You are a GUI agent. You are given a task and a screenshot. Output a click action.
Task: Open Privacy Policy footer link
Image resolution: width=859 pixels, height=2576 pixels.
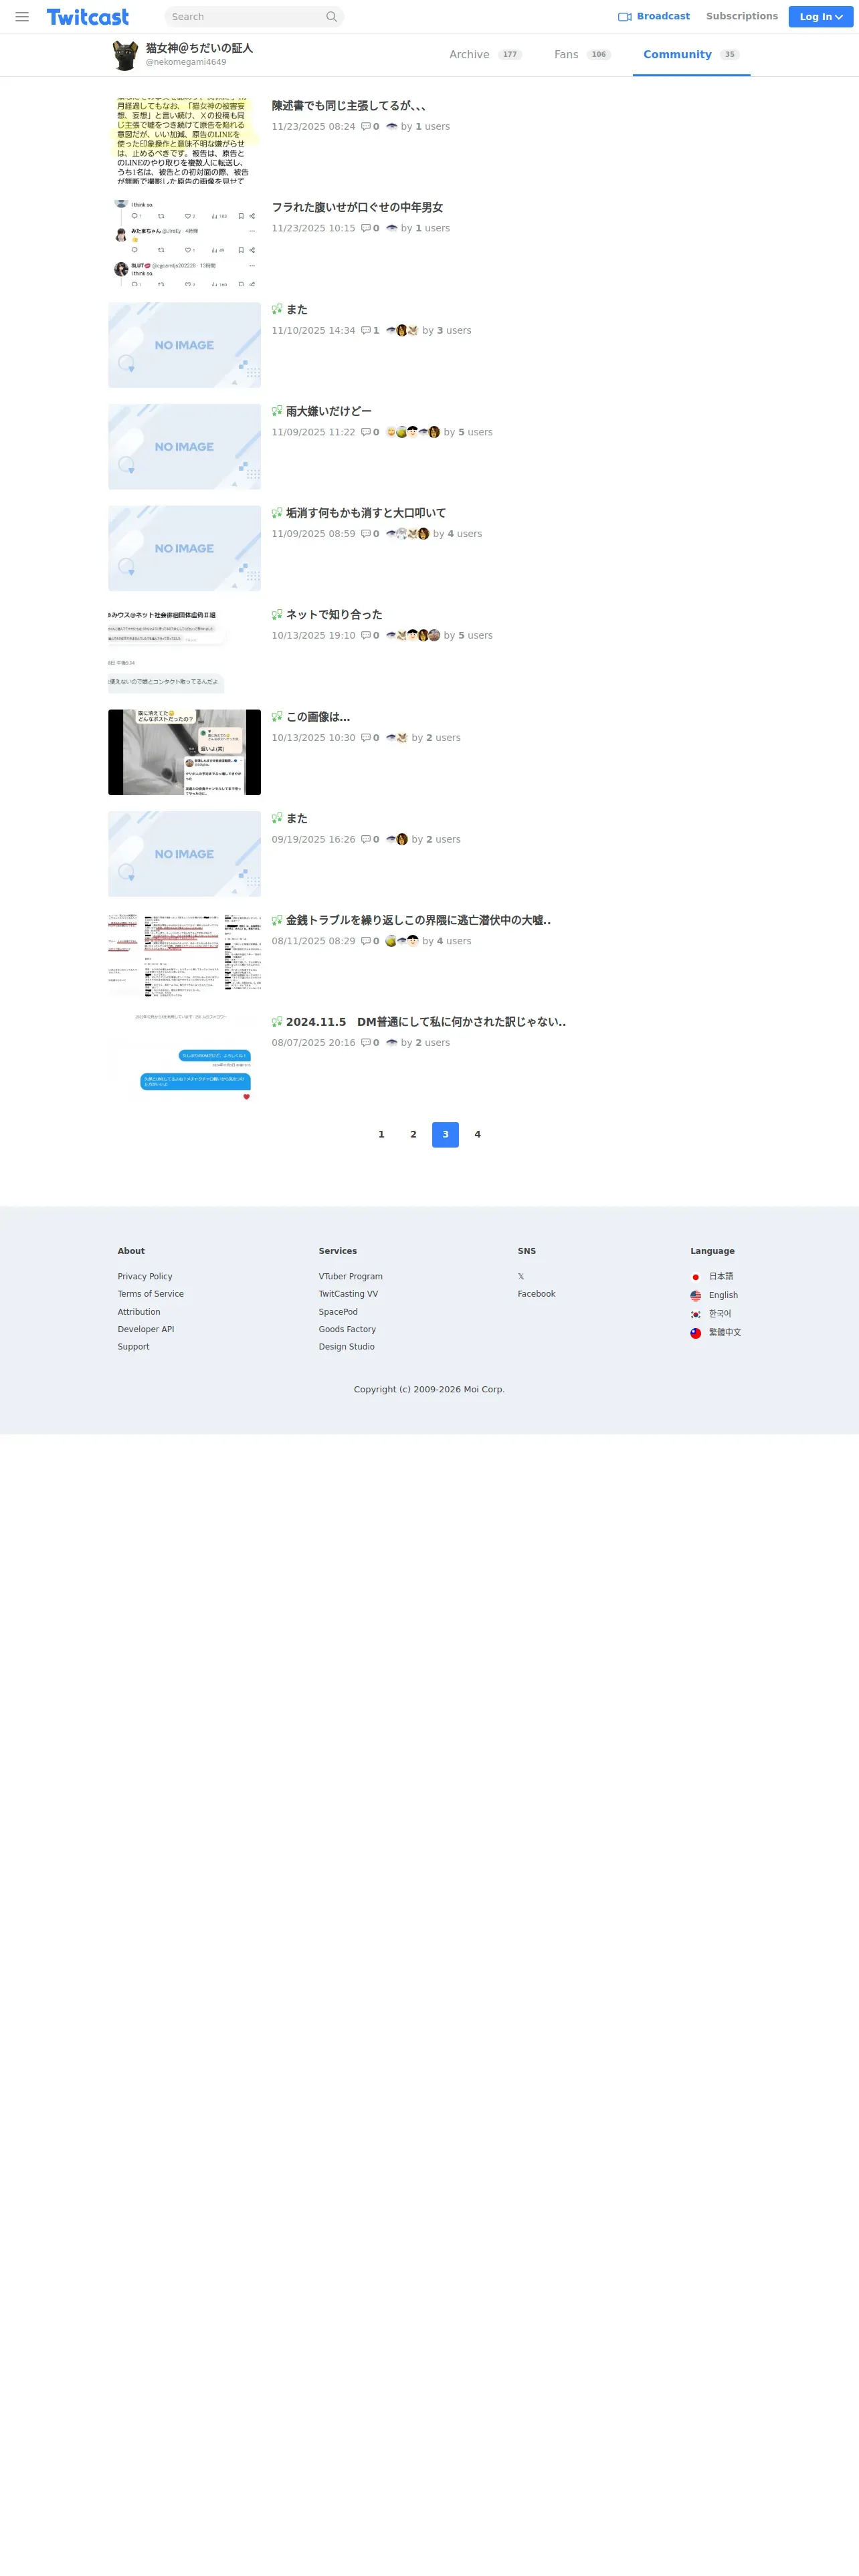(x=145, y=1277)
